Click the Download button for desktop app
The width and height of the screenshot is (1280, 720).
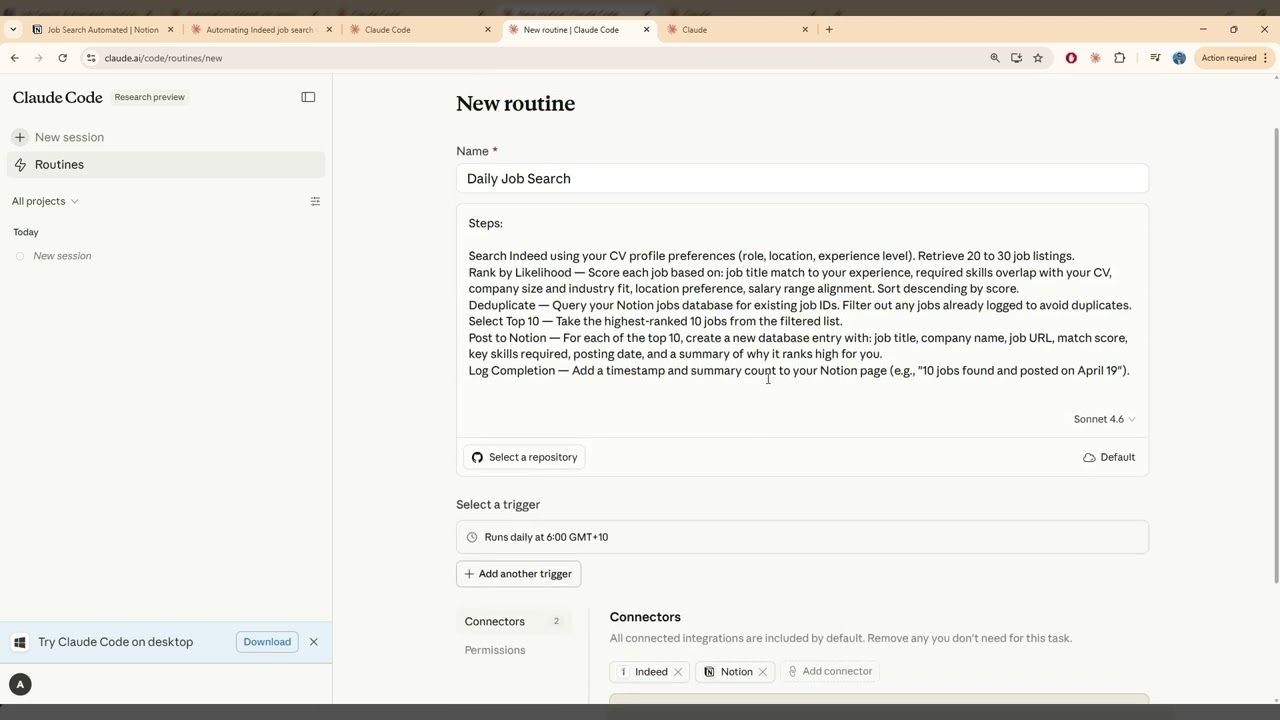(267, 642)
